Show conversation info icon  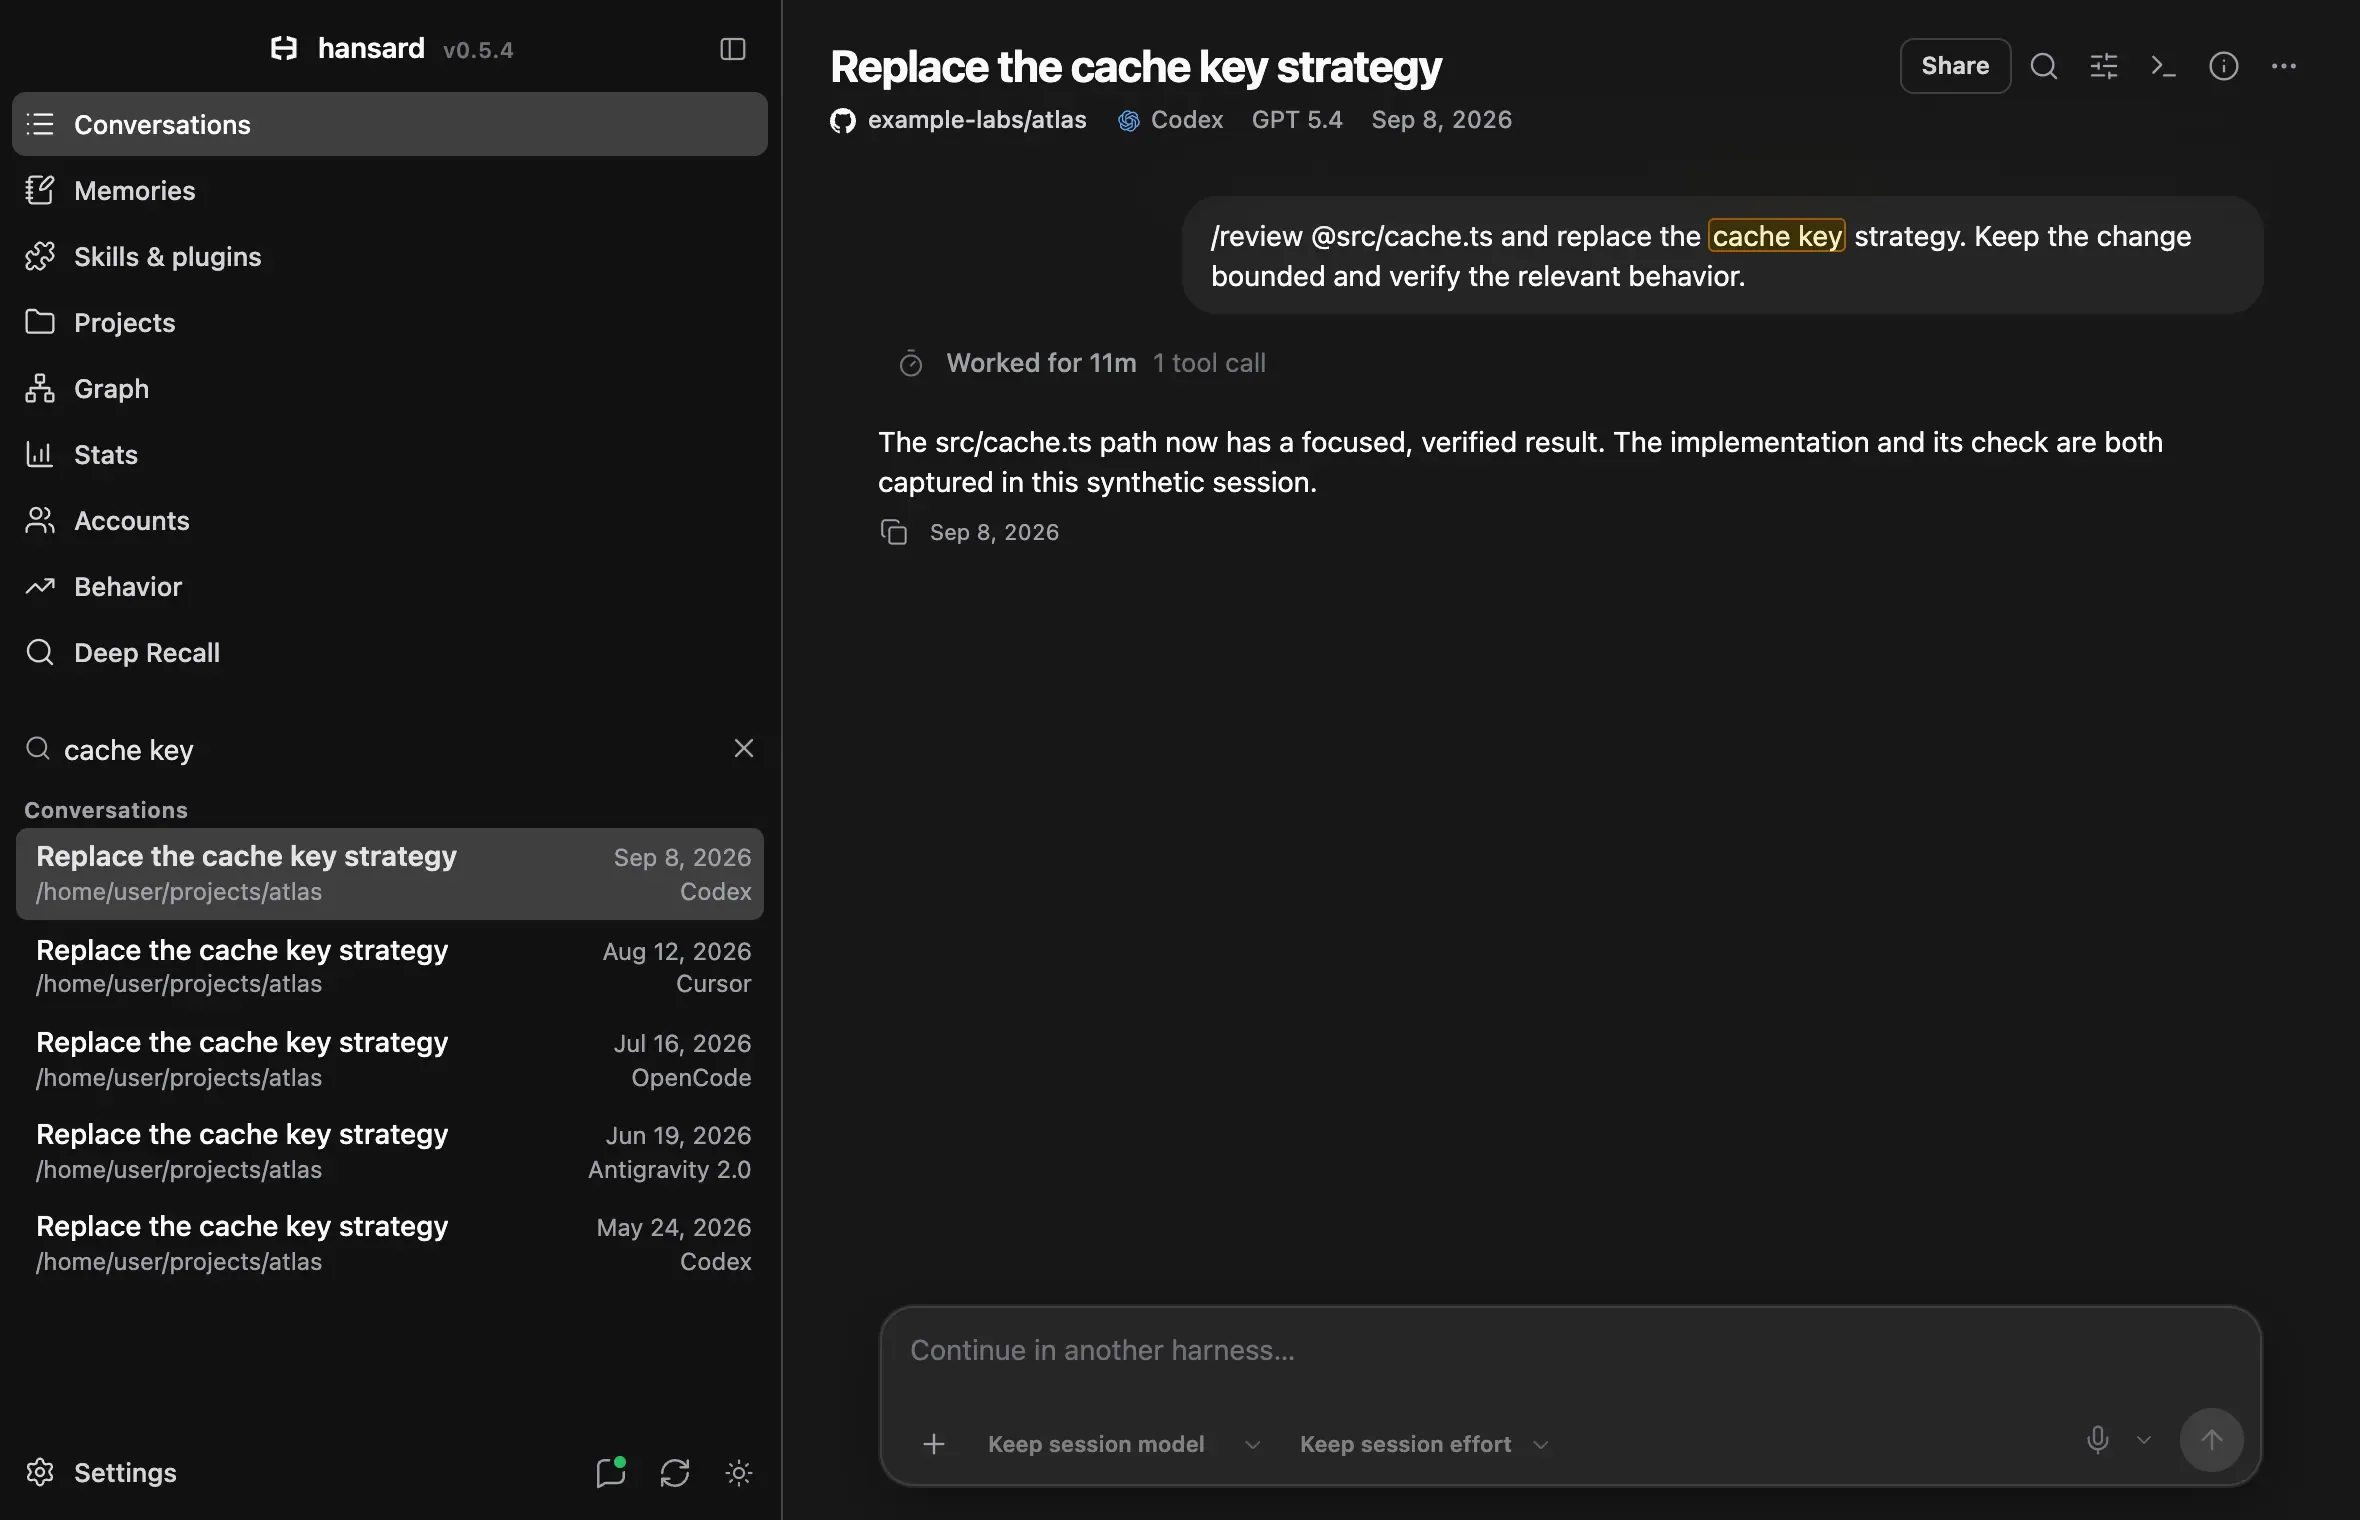click(x=2223, y=66)
